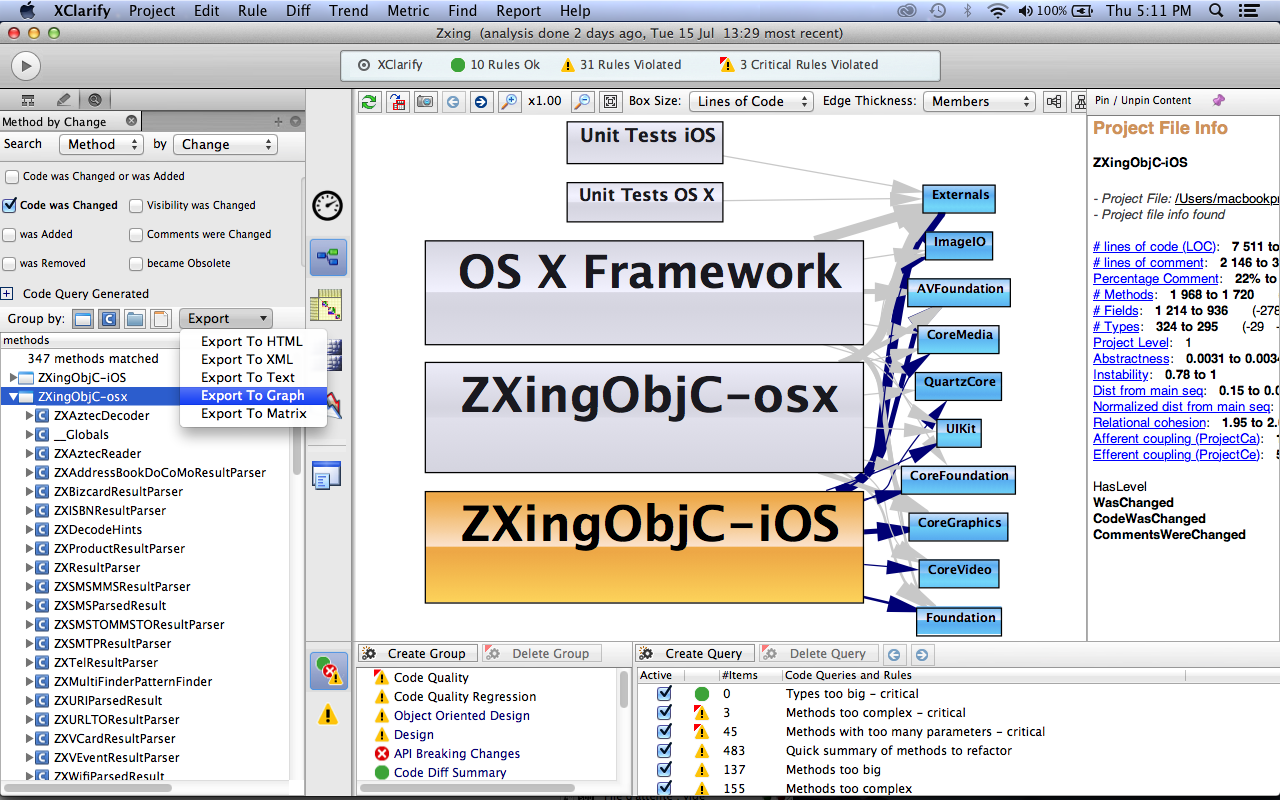Enable was Removed checkbox
This screenshot has height=800, width=1280.
10,264
